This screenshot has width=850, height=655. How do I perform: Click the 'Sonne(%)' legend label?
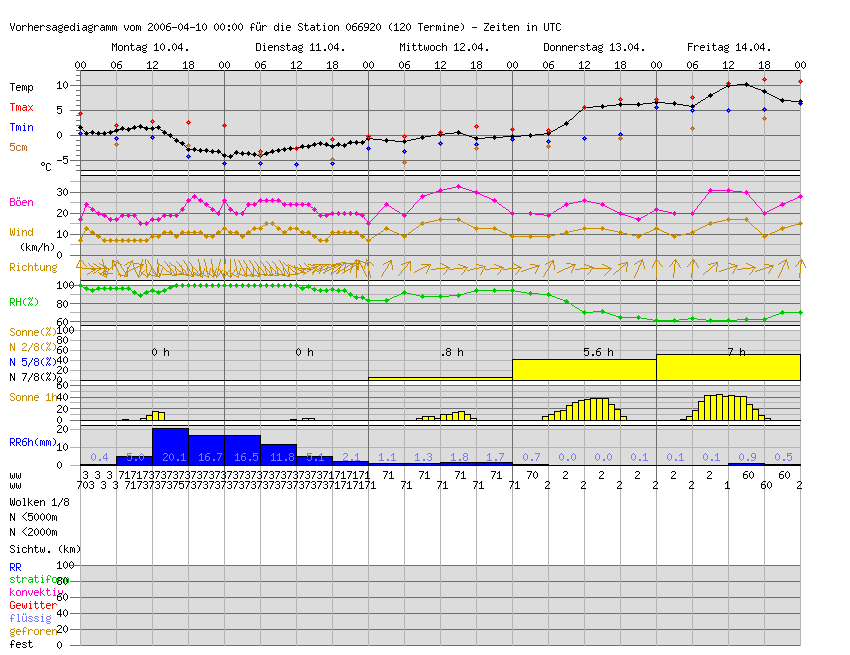pyautogui.click(x=33, y=332)
